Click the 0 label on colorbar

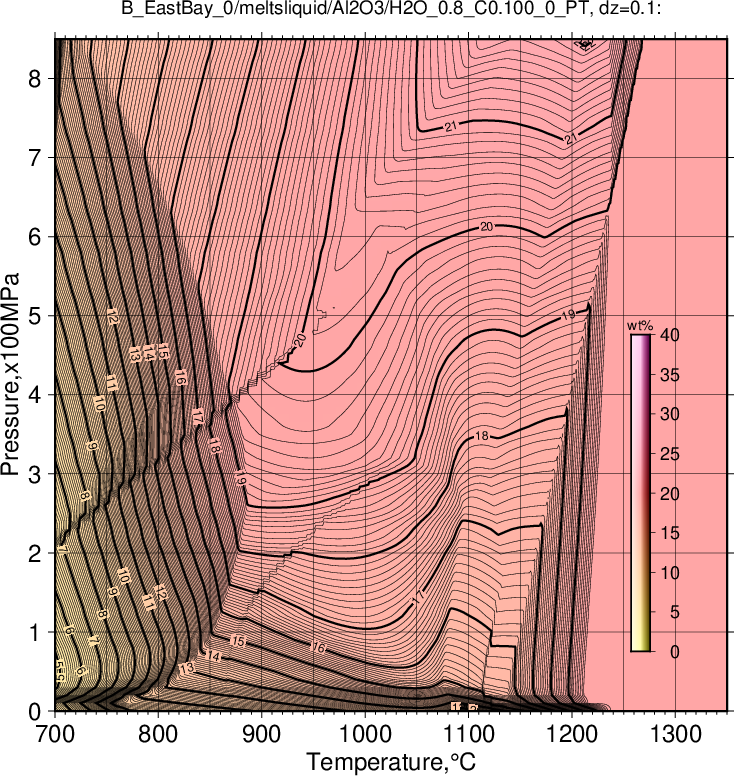click(x=675, y=652)
